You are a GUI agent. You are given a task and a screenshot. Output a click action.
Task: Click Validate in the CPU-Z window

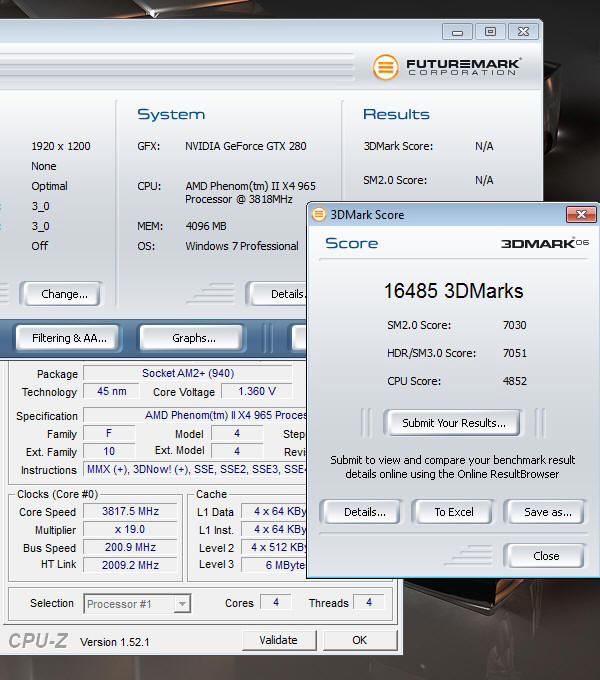click(279, 640)
